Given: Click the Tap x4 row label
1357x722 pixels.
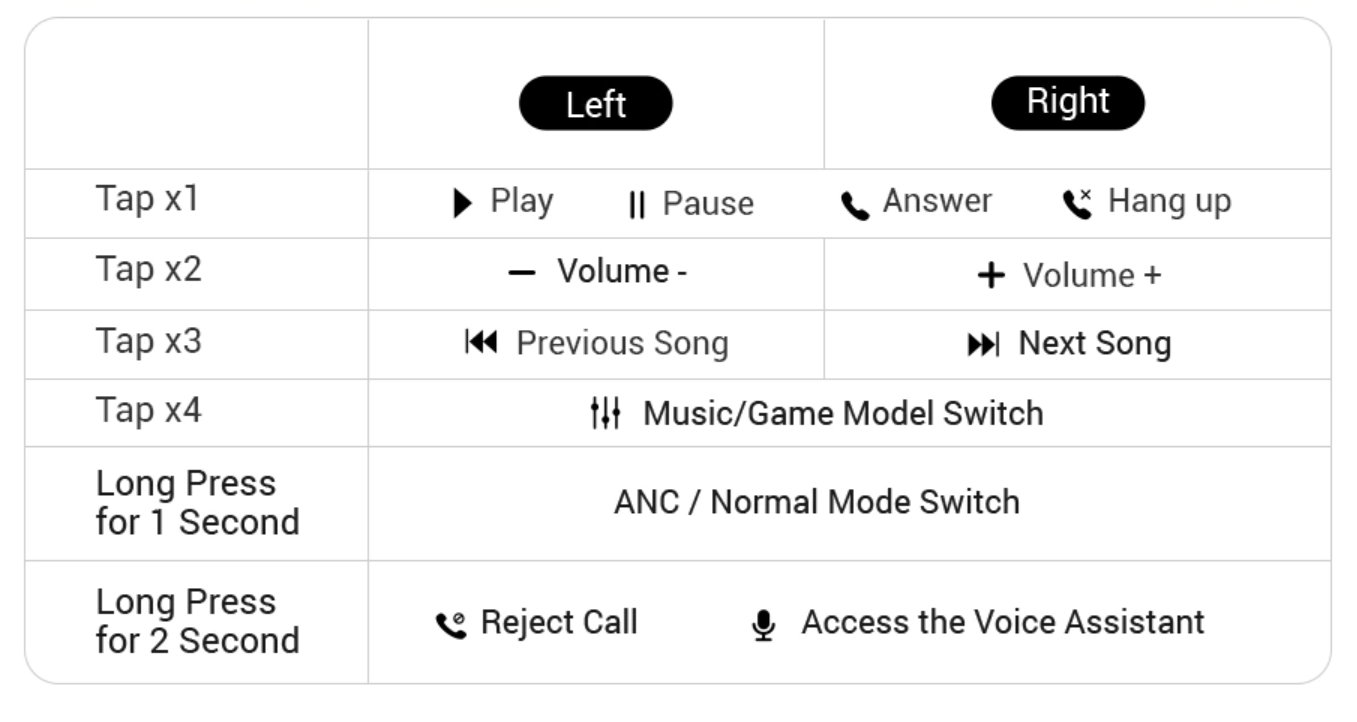Looking at the screenshot, I should click(148, 410).
